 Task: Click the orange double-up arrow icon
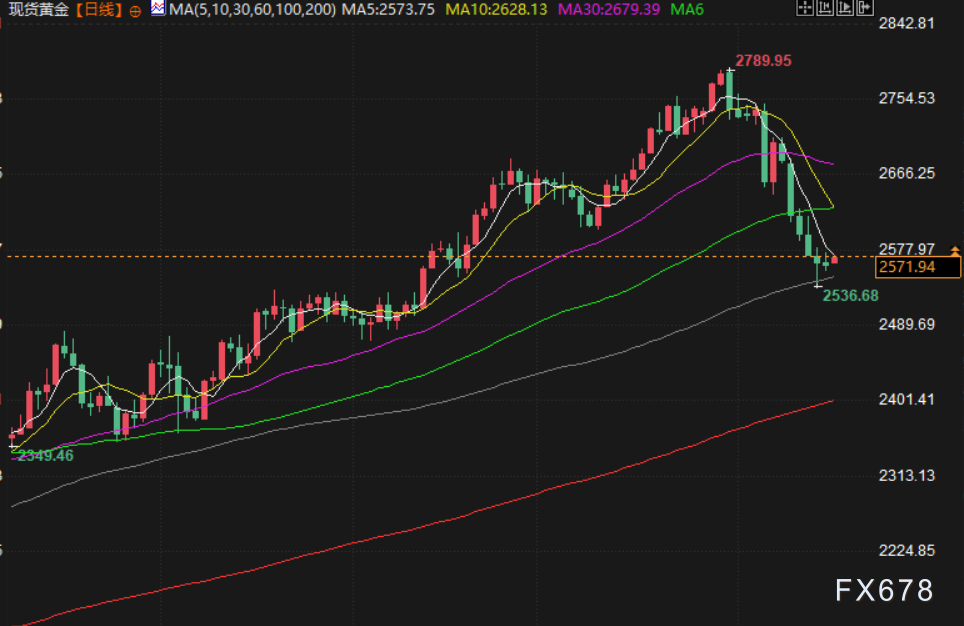point(955,249)
